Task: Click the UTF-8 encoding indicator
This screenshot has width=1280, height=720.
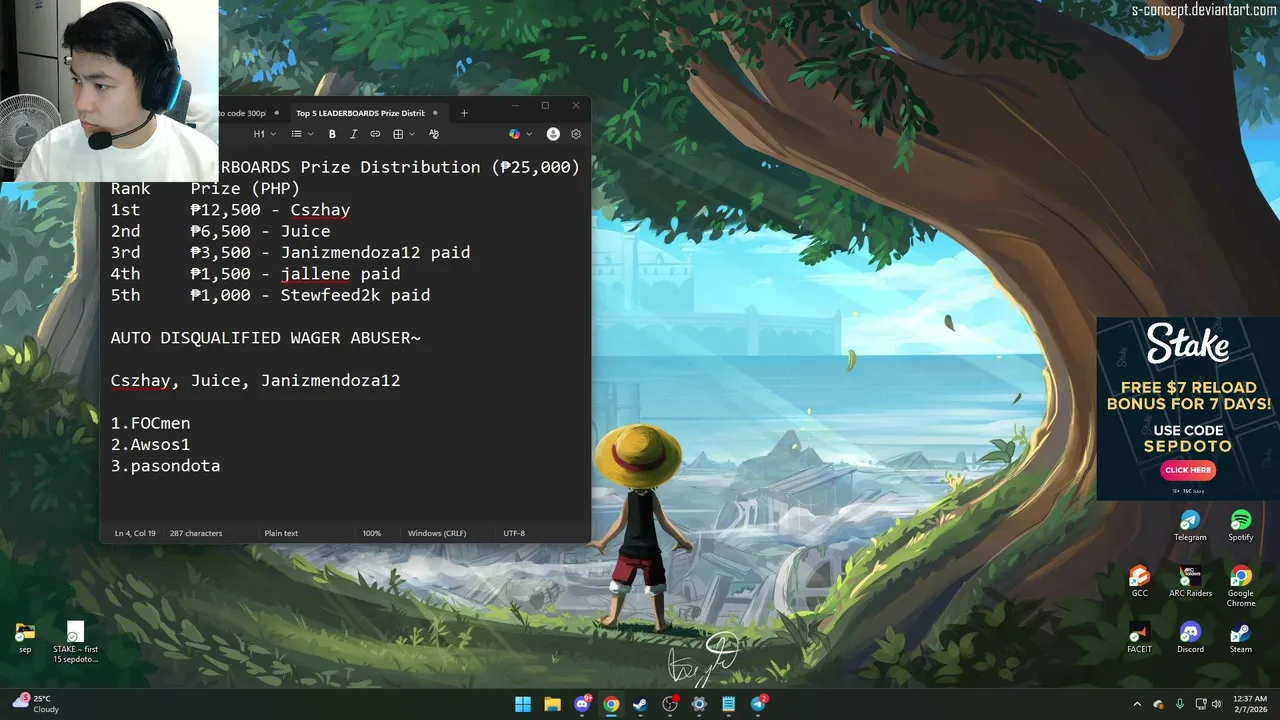Action: (514, 533)
